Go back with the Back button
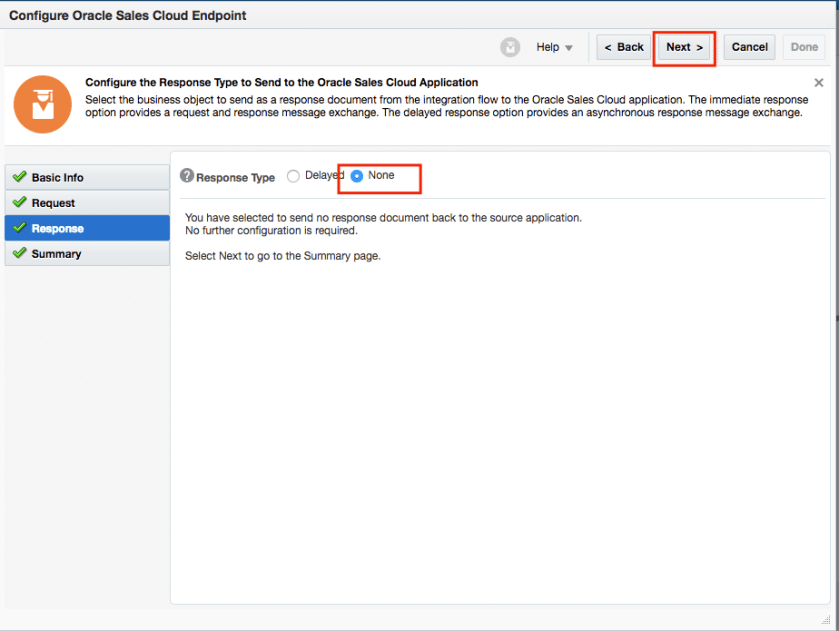The image size is (839, 631). (x=624, y=47)
